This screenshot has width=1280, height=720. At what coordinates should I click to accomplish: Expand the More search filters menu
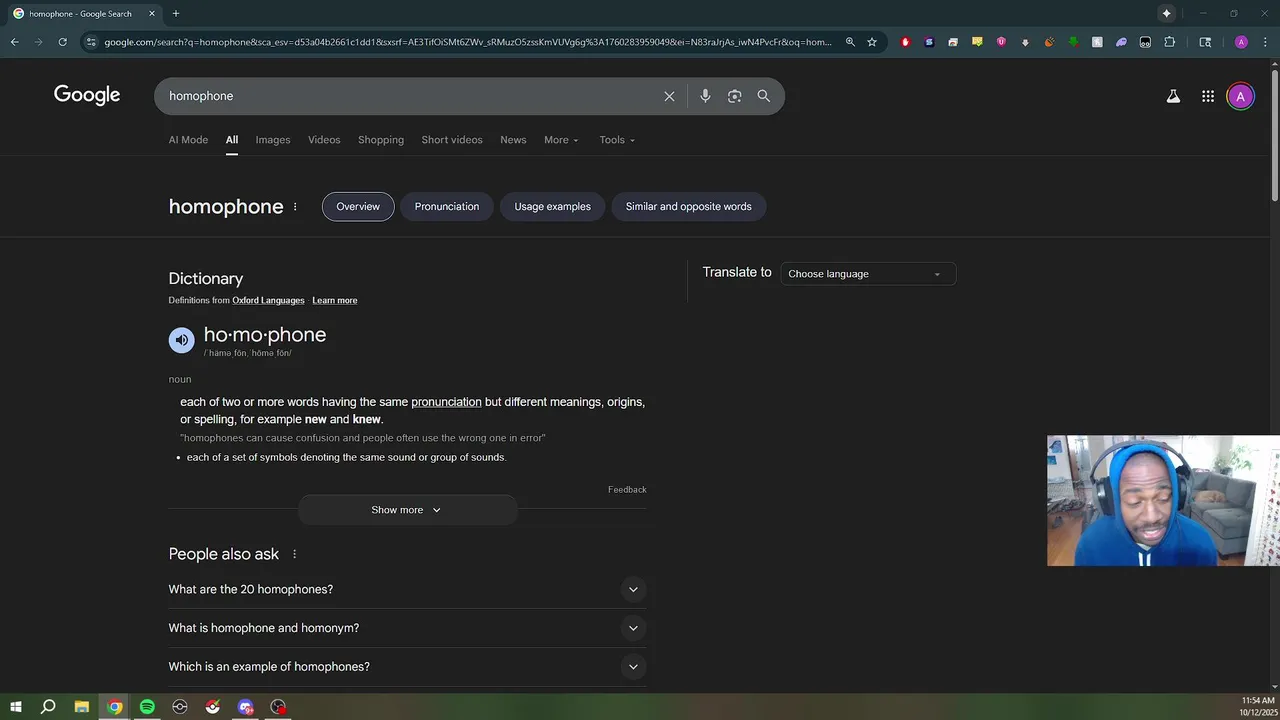(x=561, y=140)
